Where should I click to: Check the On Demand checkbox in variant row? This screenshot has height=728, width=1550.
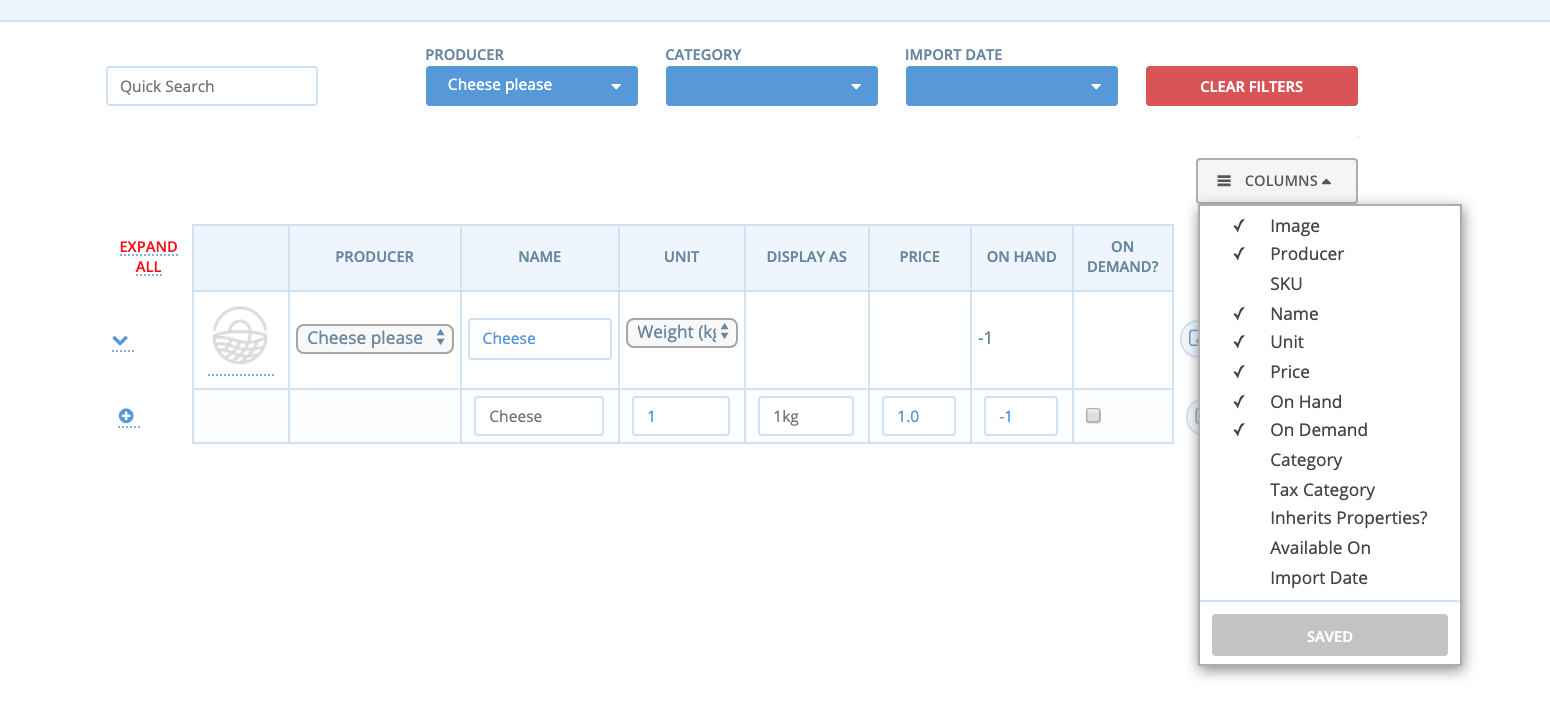click(1093, 416)
